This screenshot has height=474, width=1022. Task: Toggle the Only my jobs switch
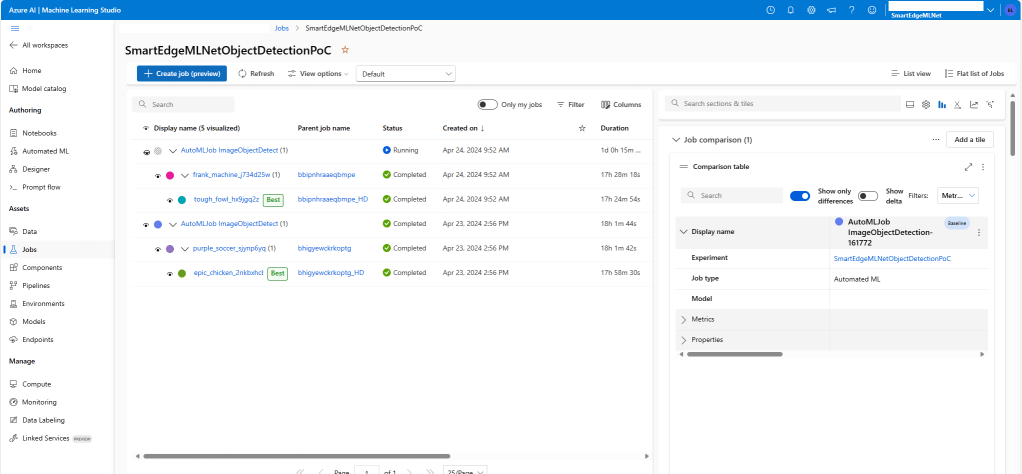[487, 104]
